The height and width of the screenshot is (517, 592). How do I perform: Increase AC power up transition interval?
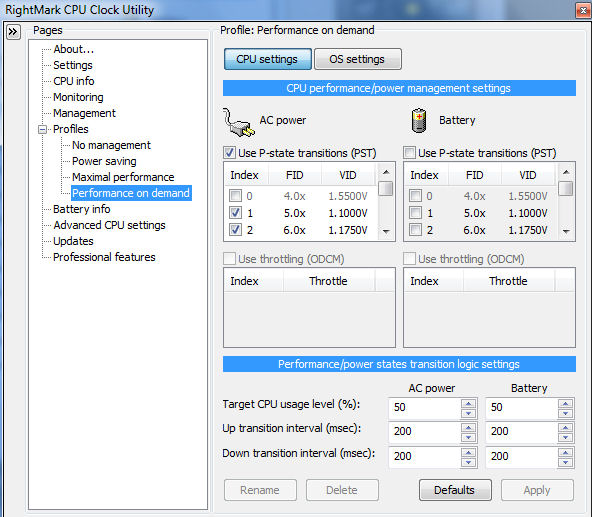click(469, 427)
